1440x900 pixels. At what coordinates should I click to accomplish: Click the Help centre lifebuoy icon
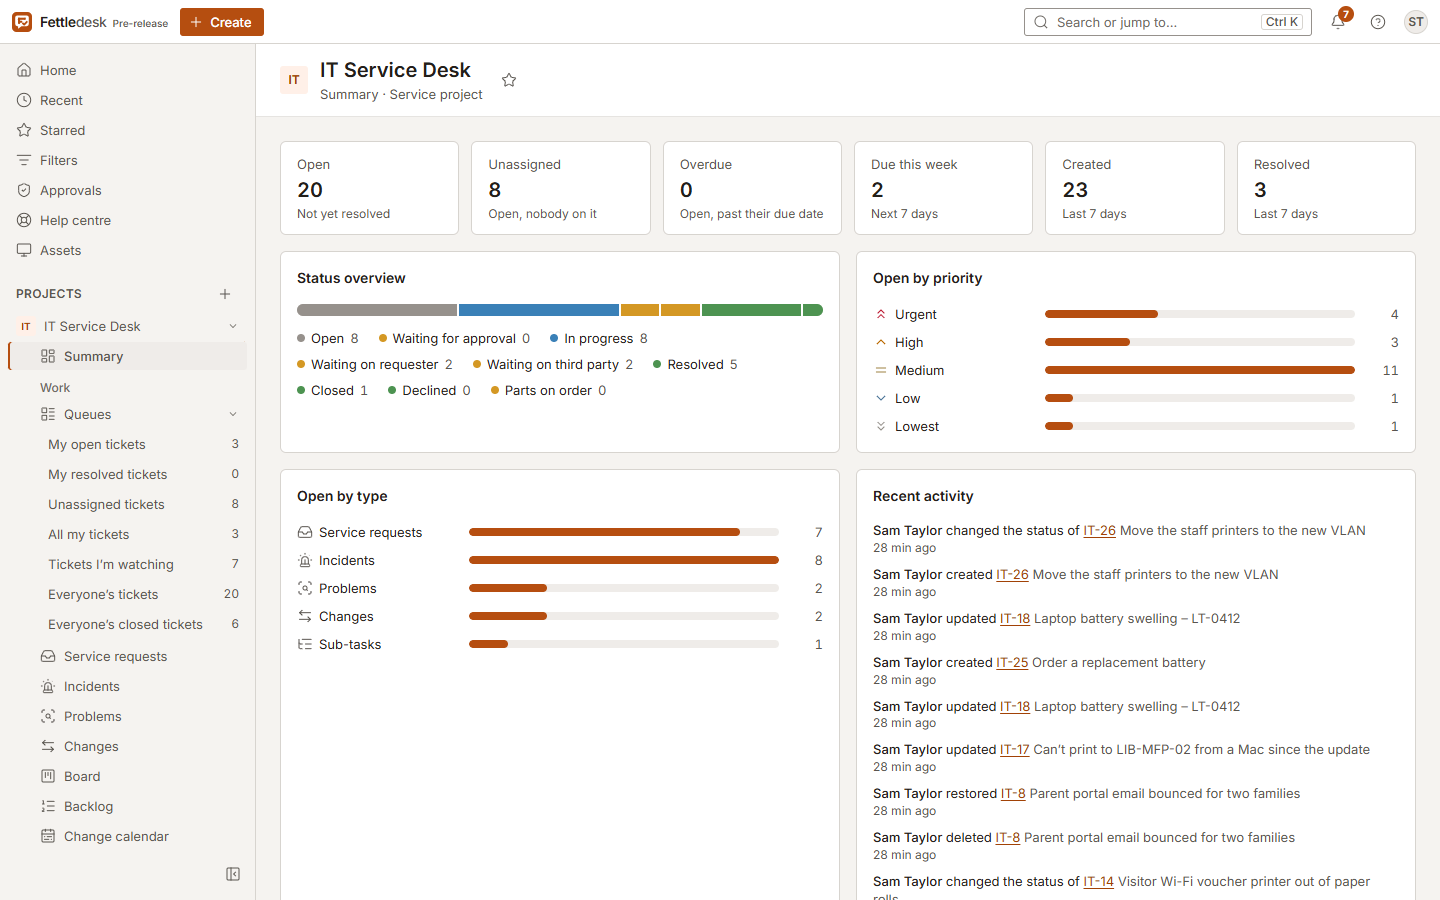tap(24, 220)
